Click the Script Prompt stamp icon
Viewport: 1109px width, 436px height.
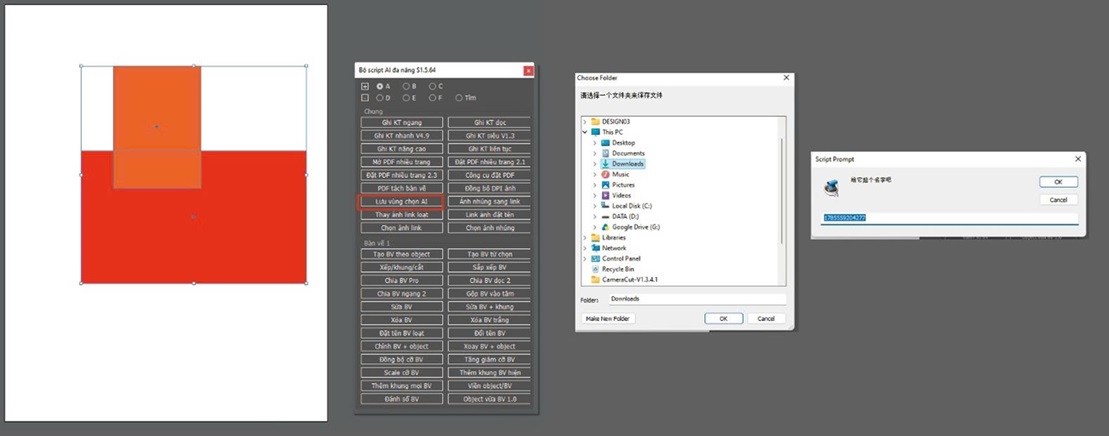[832, 187]
